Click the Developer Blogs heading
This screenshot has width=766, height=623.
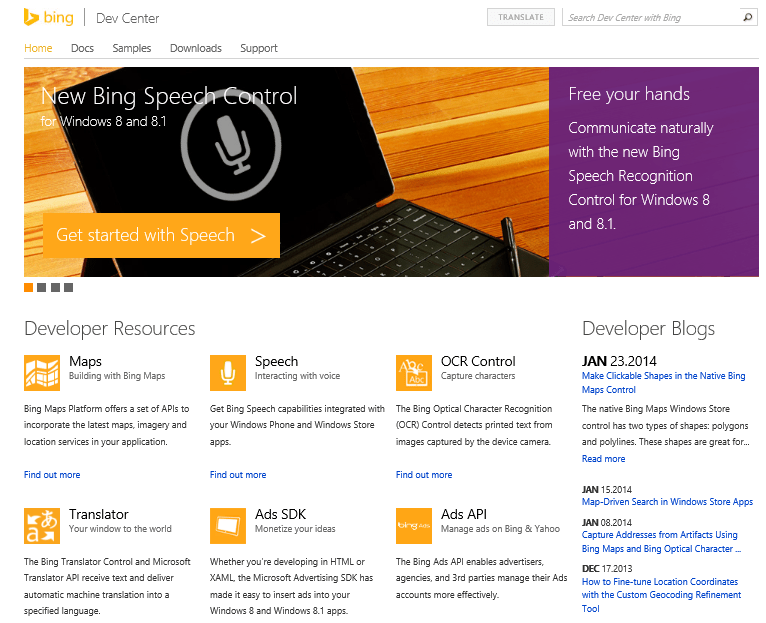[648, 328]
